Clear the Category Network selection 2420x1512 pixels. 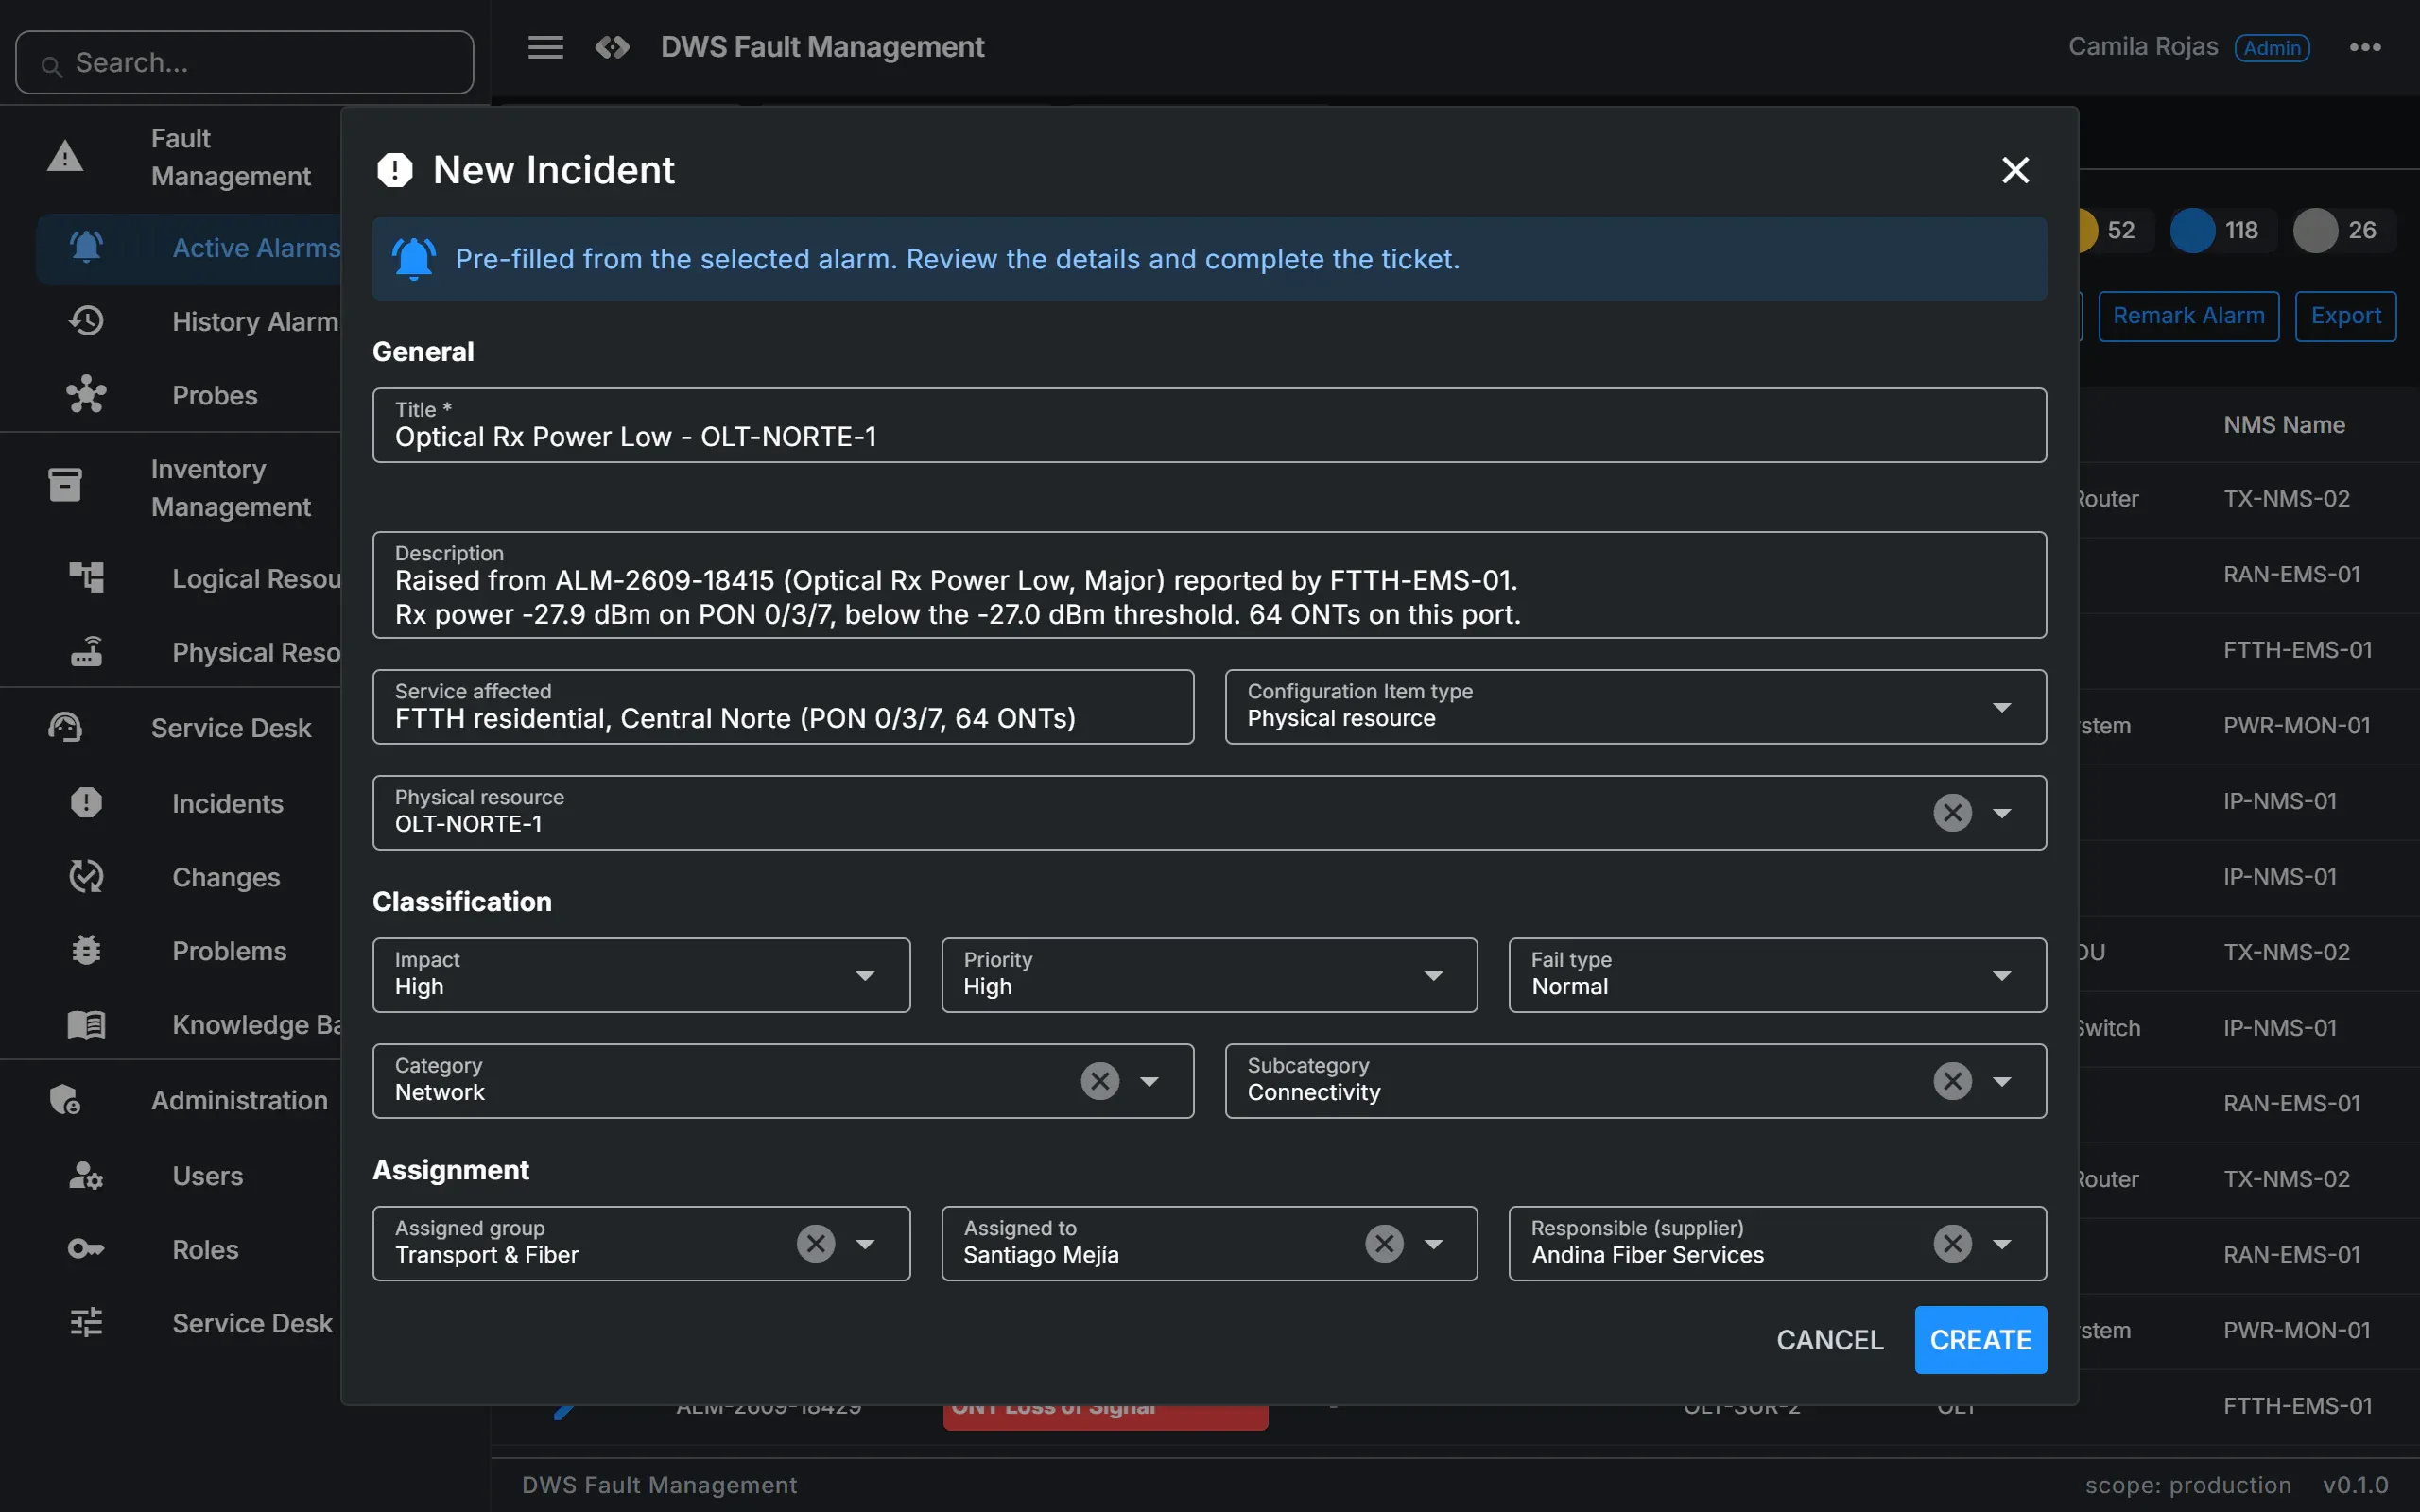click(x=1100, y=1081)
